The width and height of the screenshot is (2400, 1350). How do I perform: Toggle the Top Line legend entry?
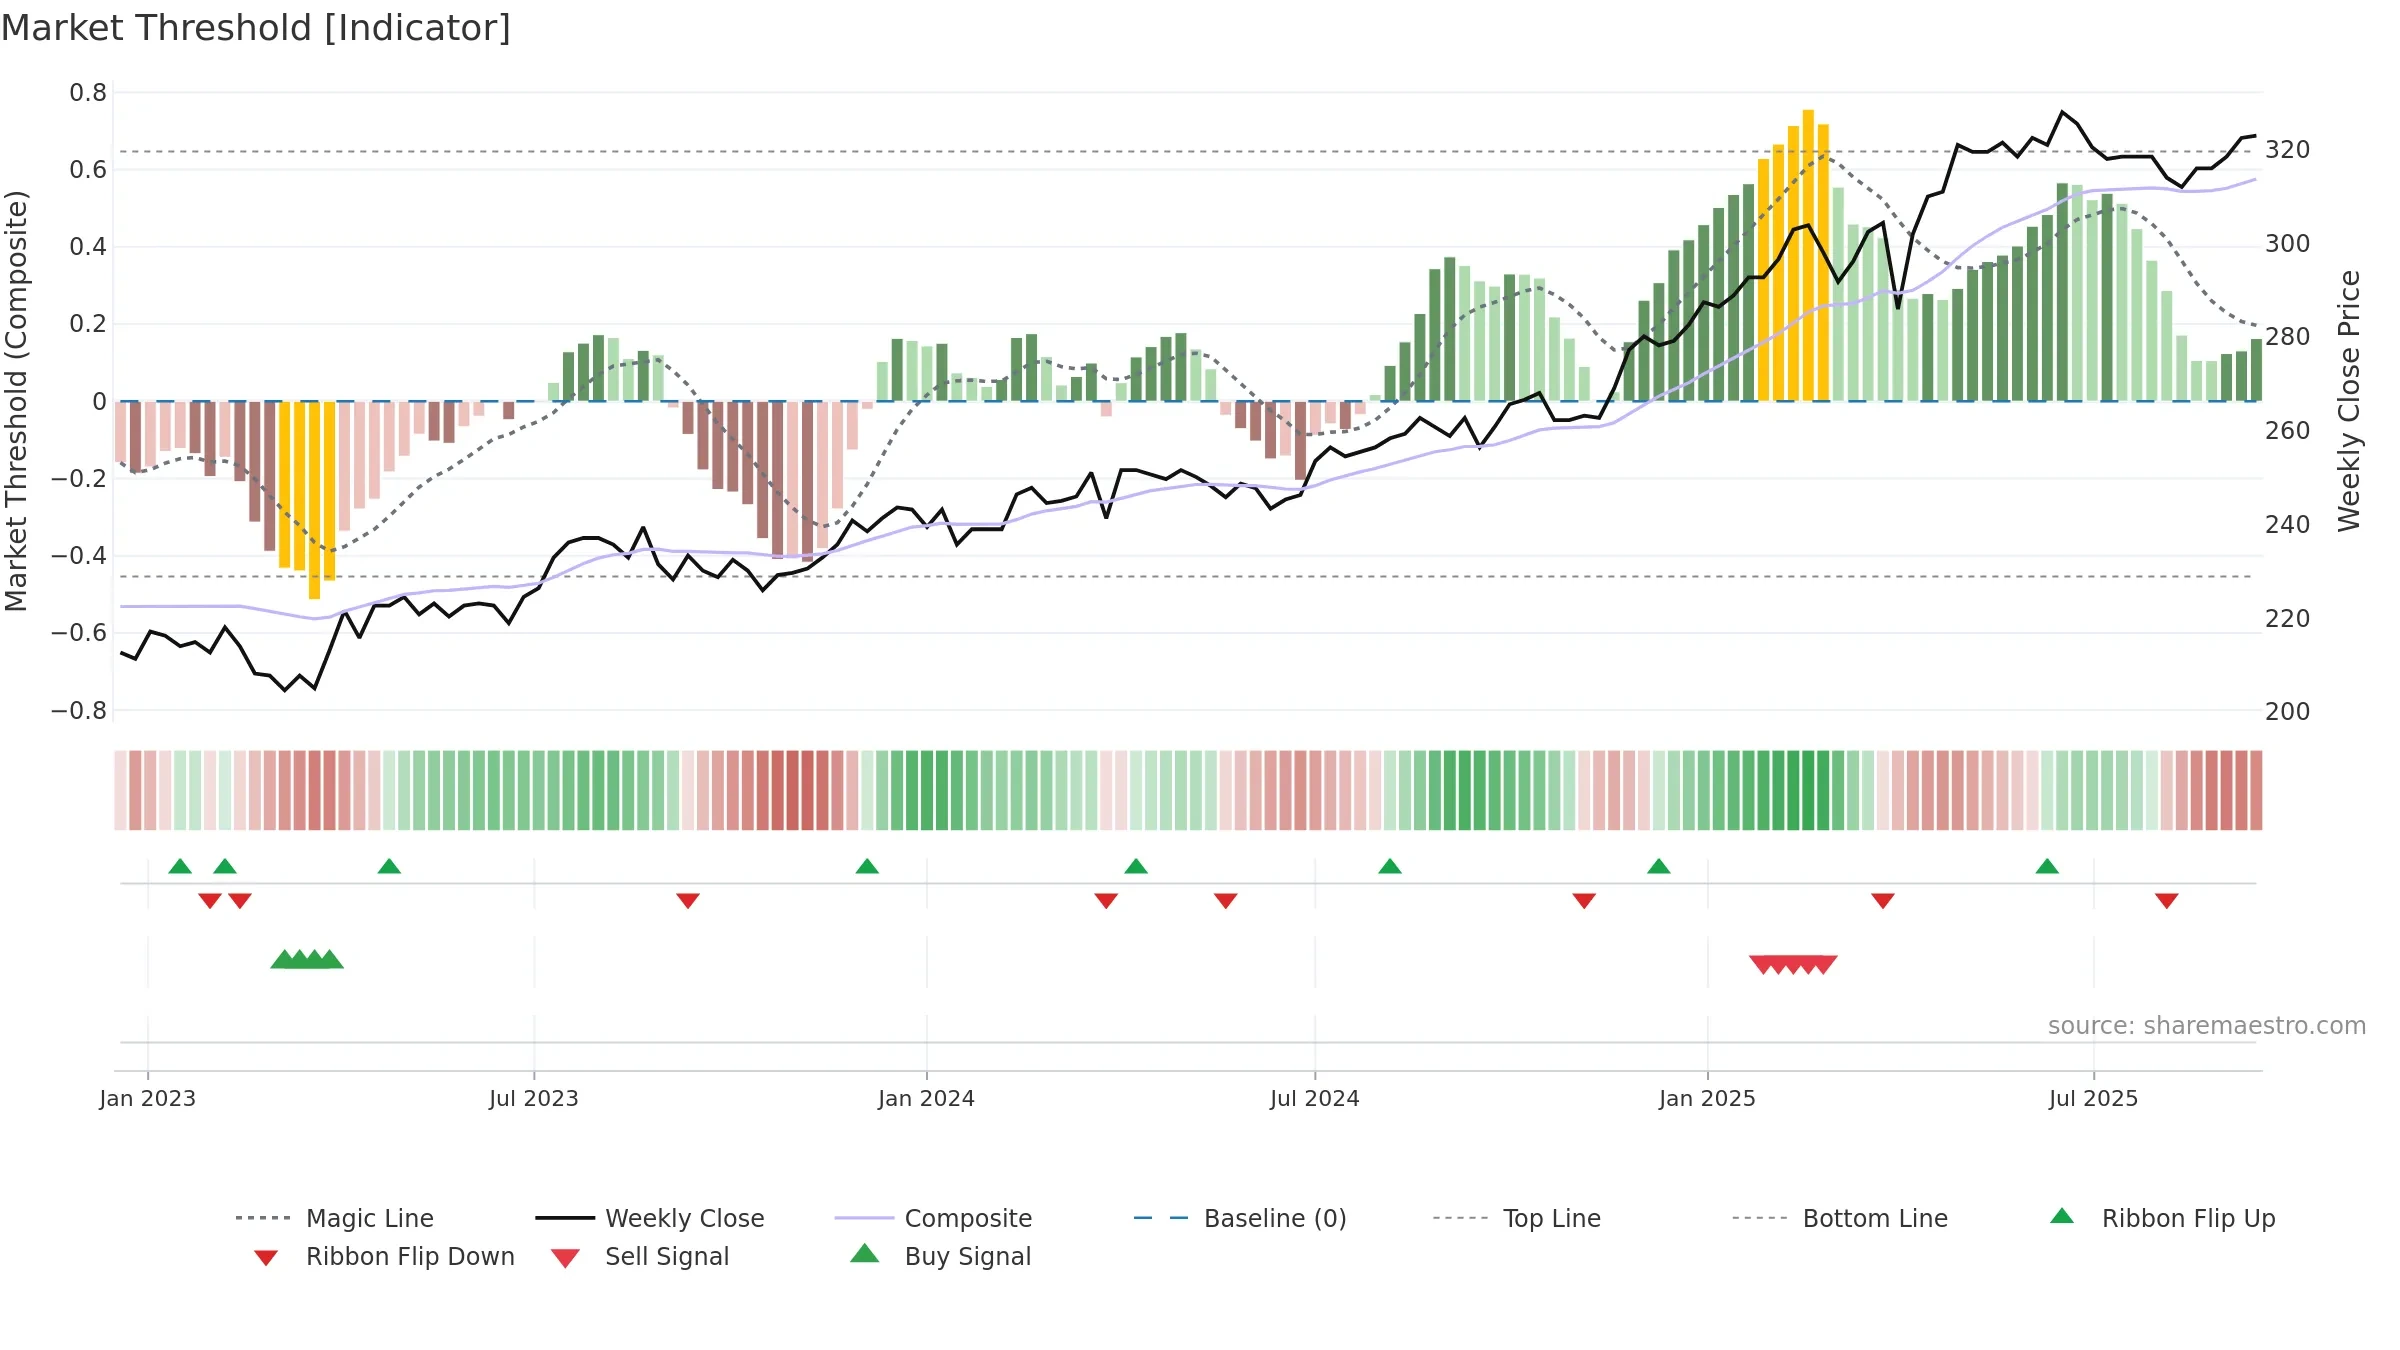tap(1516, 1218)
